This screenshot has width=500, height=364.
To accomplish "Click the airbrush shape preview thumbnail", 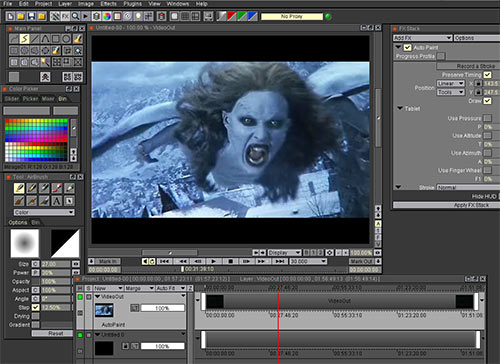I will coord(25,243).
